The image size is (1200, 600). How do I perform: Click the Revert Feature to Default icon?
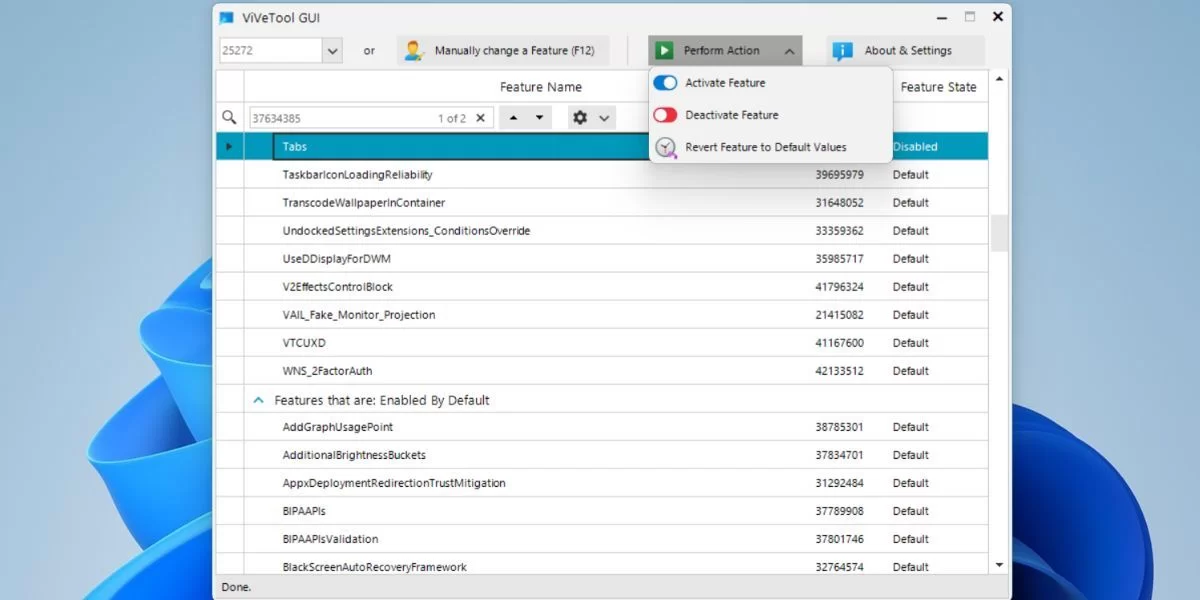tap(663, 146)
